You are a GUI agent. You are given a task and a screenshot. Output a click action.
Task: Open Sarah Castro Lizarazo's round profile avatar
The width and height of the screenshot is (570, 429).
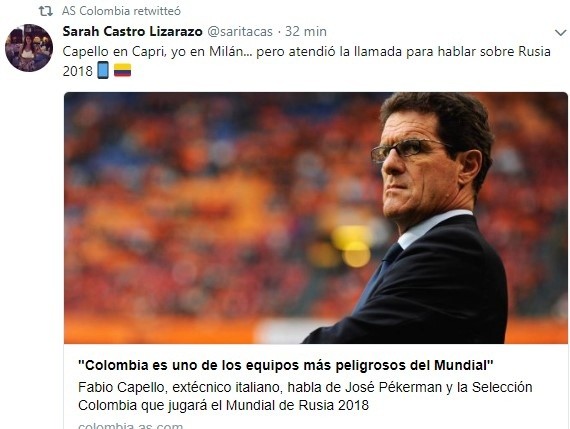[x=29, y=48]
